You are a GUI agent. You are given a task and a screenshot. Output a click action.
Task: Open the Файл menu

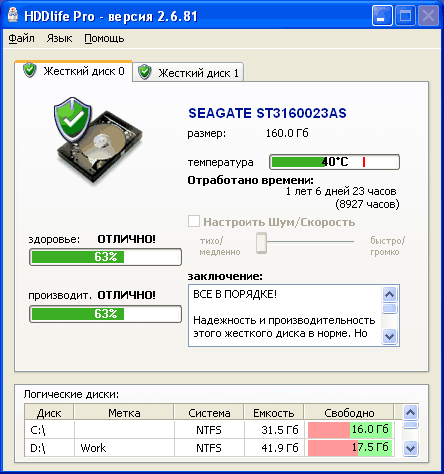pyautogui.click(x=21, y=38)
